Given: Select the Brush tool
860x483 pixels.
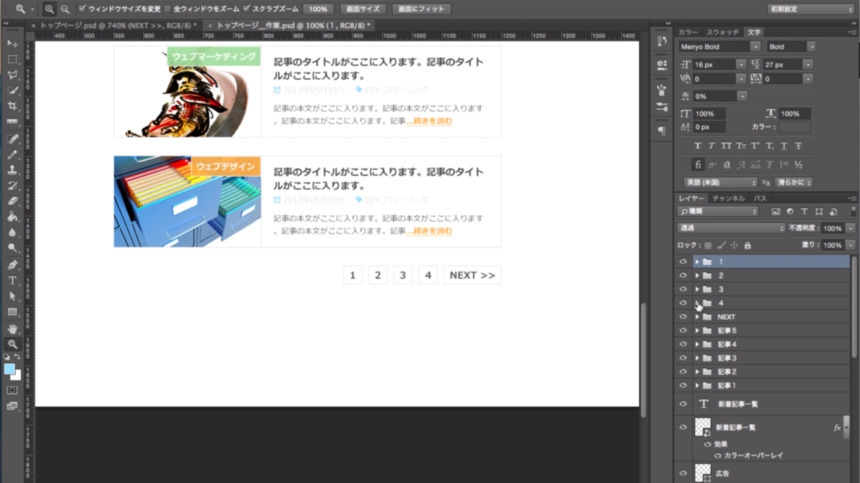Looking at the screenshot, I should tap(12, 155).
